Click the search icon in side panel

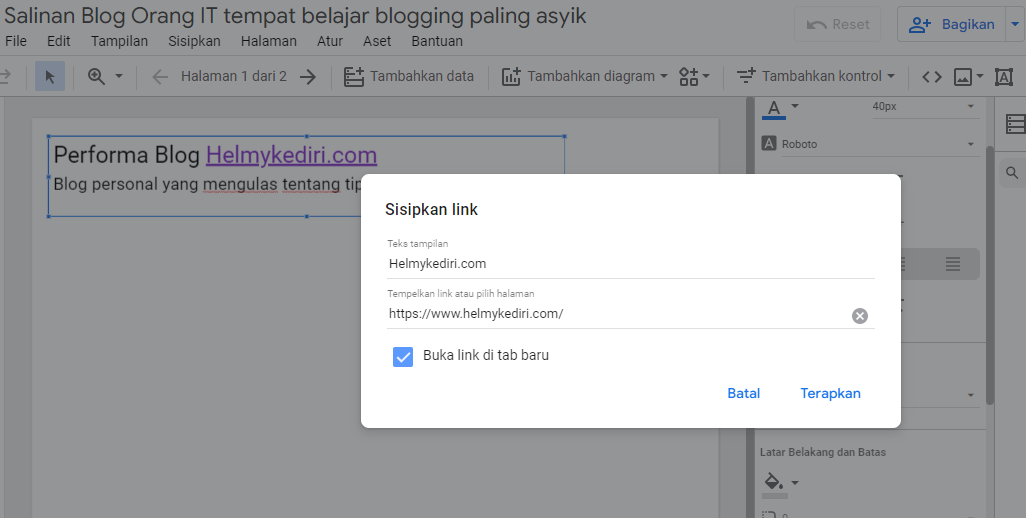[1012, 173]
